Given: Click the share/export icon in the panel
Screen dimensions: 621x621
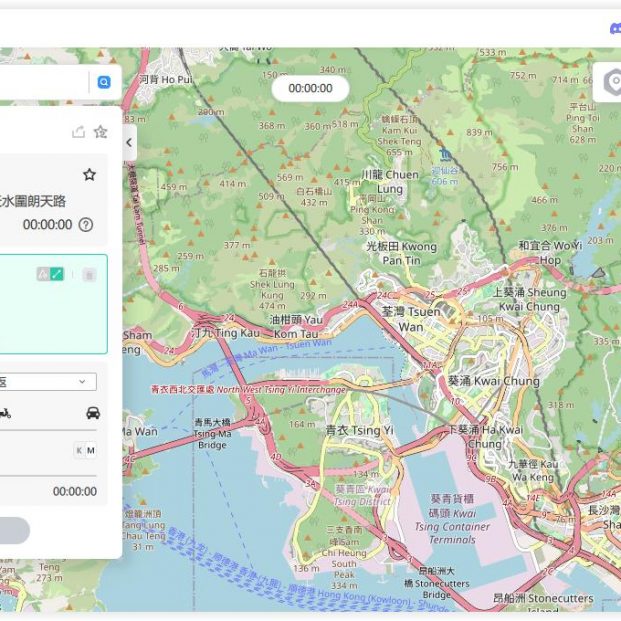Looking at the screenshot, I should pos(78,132).
